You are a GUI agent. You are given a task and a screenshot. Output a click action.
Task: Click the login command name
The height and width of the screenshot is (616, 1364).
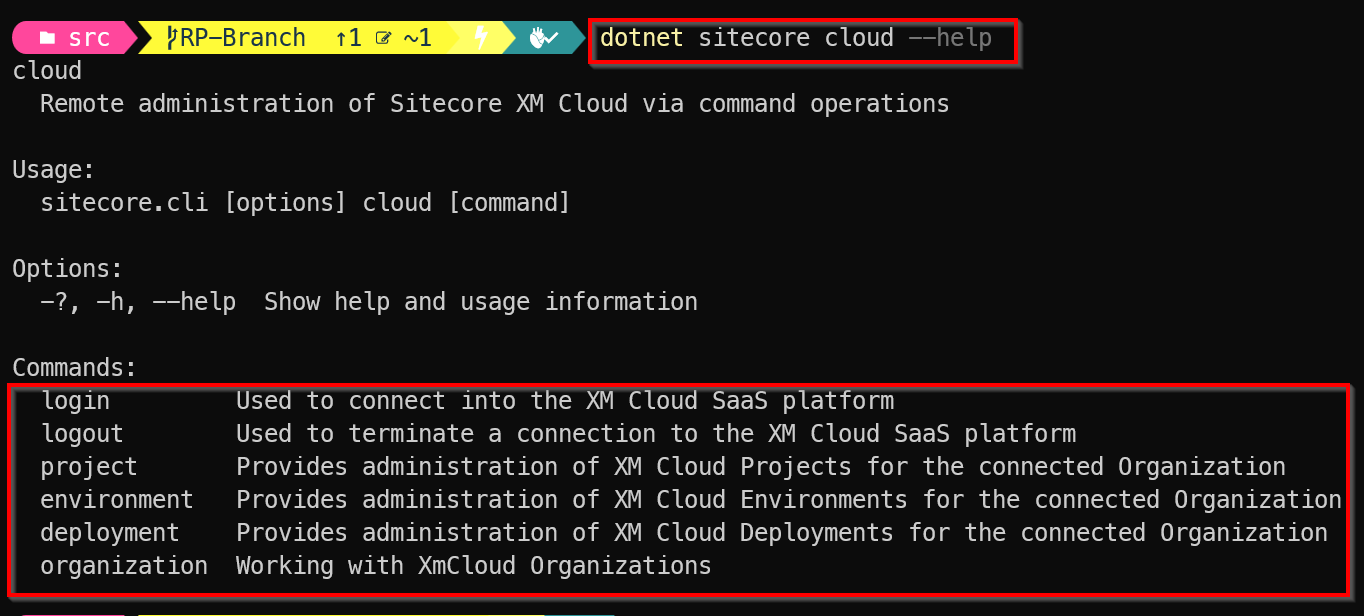point(75,401)
